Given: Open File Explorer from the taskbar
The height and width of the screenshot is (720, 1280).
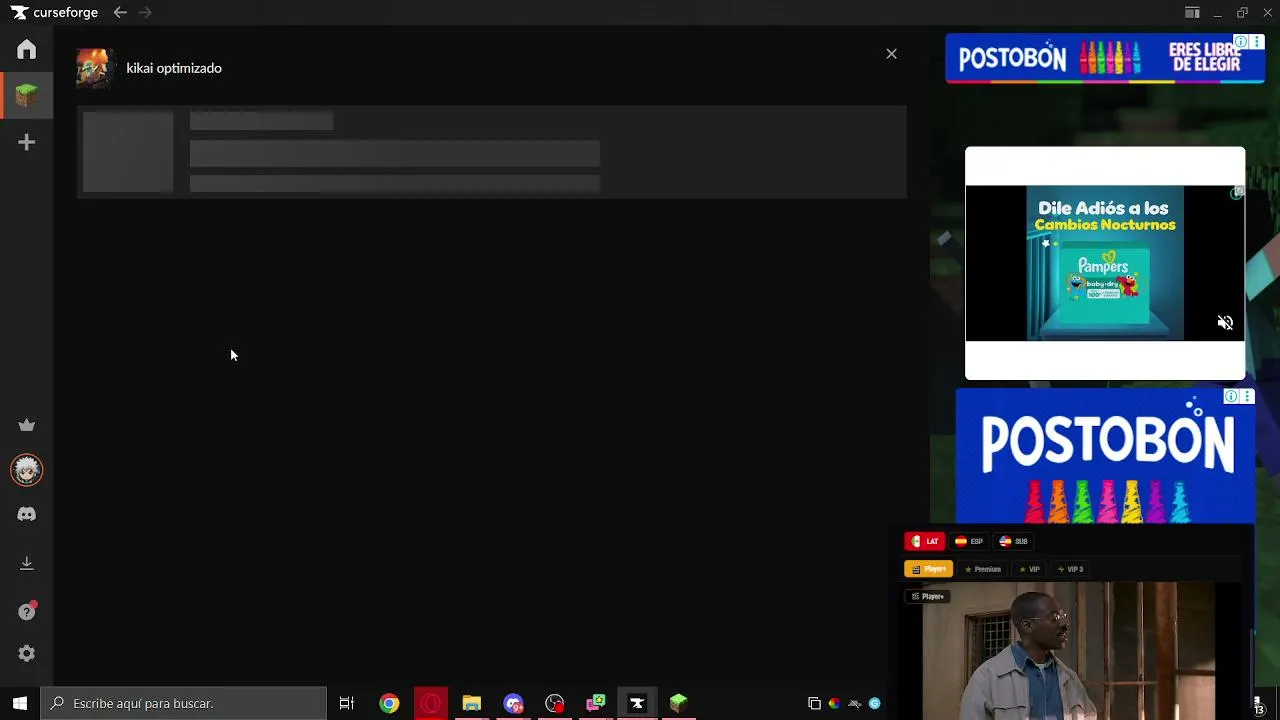Looking at the screenshot, I should coord(472,703).
